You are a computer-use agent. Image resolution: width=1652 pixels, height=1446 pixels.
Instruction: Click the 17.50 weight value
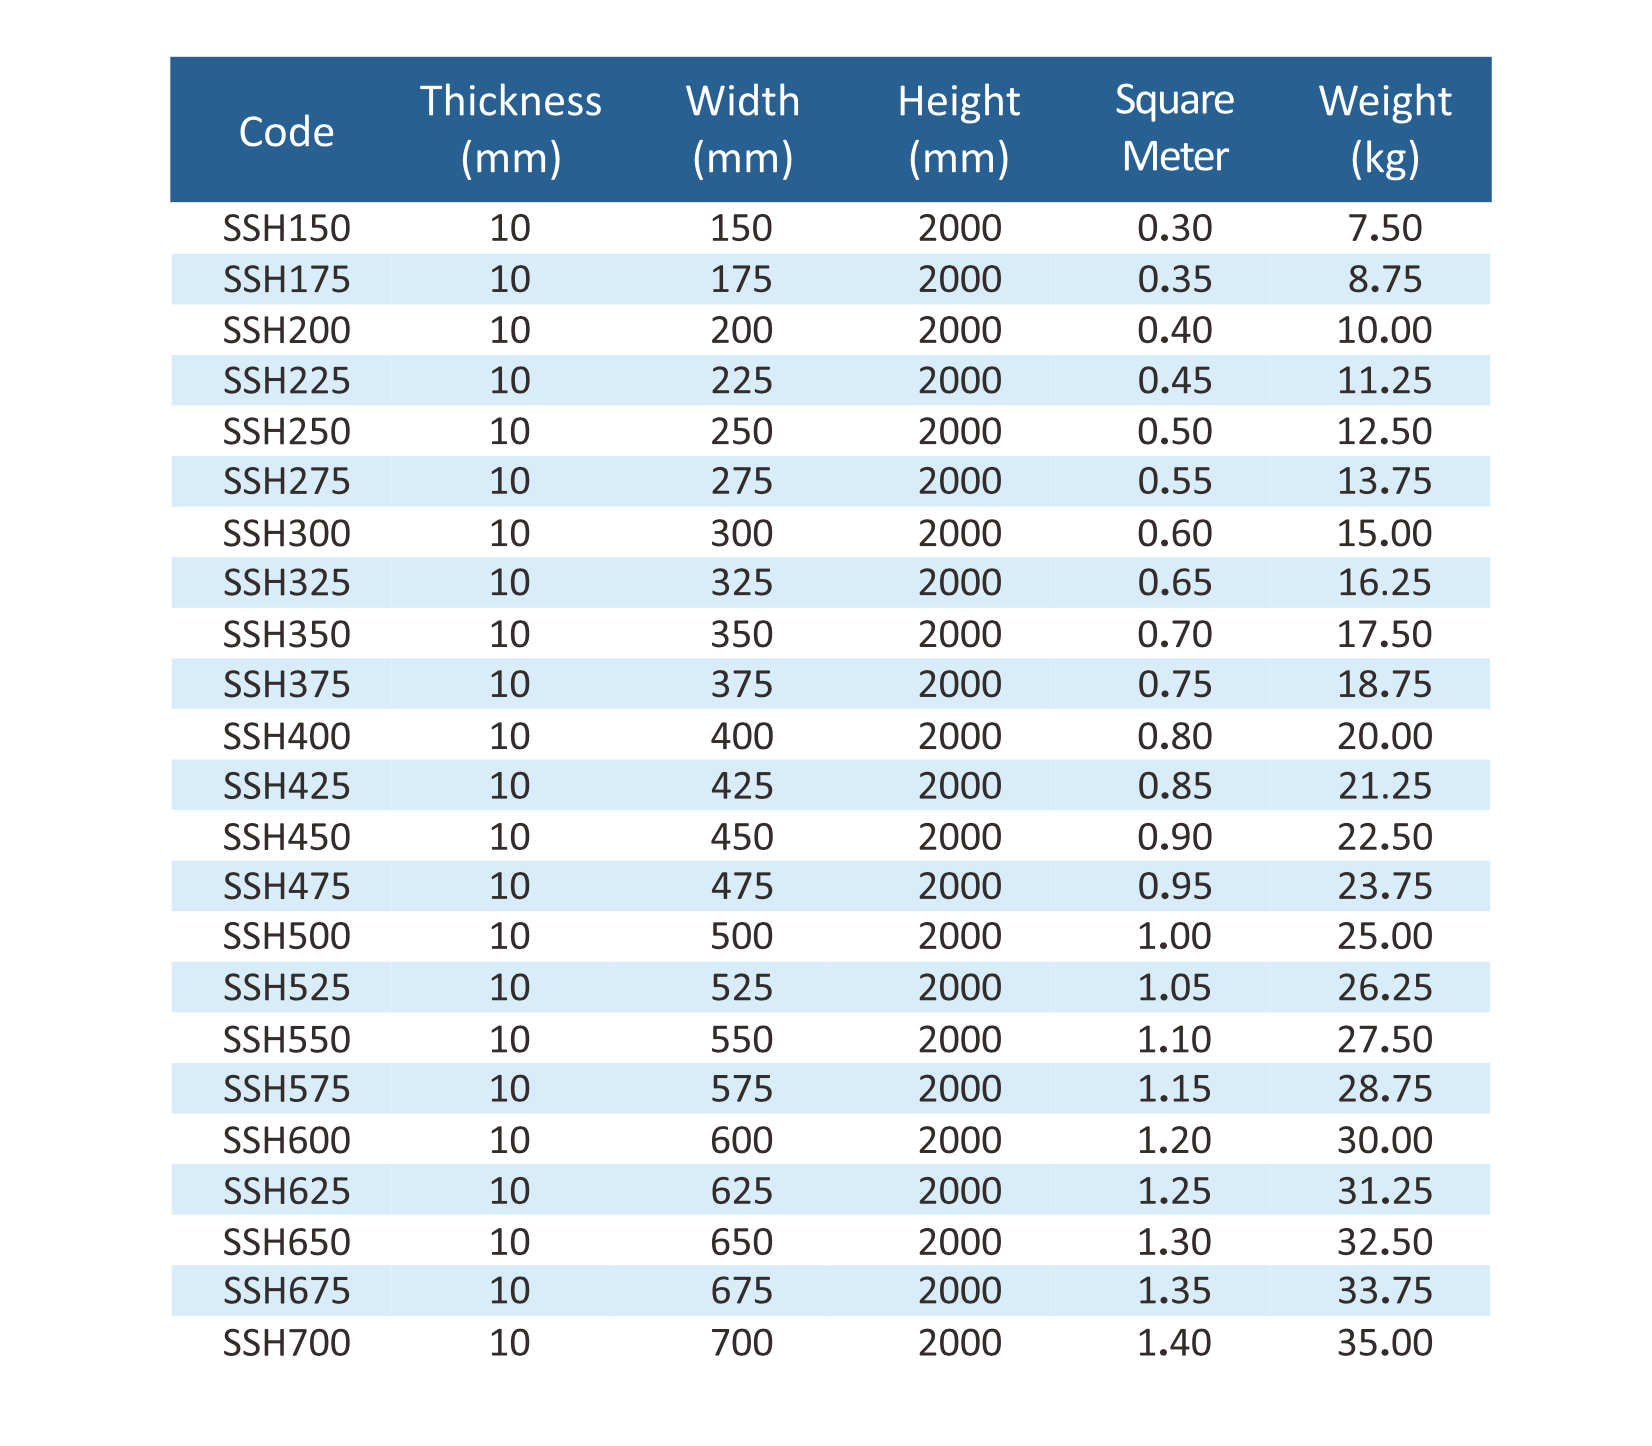(1384, 635)
